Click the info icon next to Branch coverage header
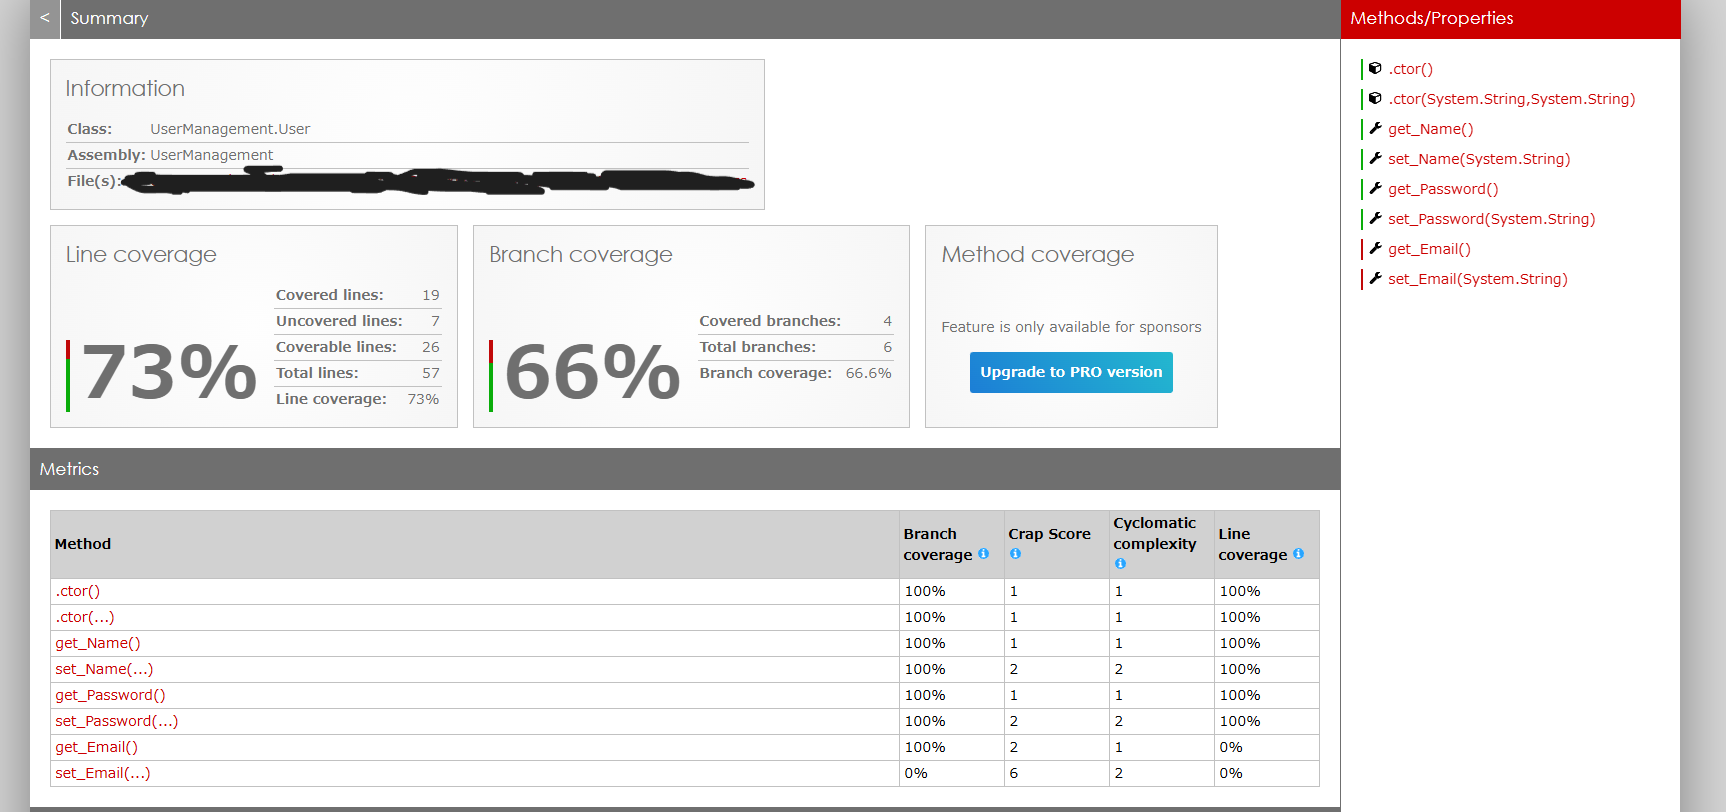The width and height of the screenshot is (1726, 812). tap(983, 554)
